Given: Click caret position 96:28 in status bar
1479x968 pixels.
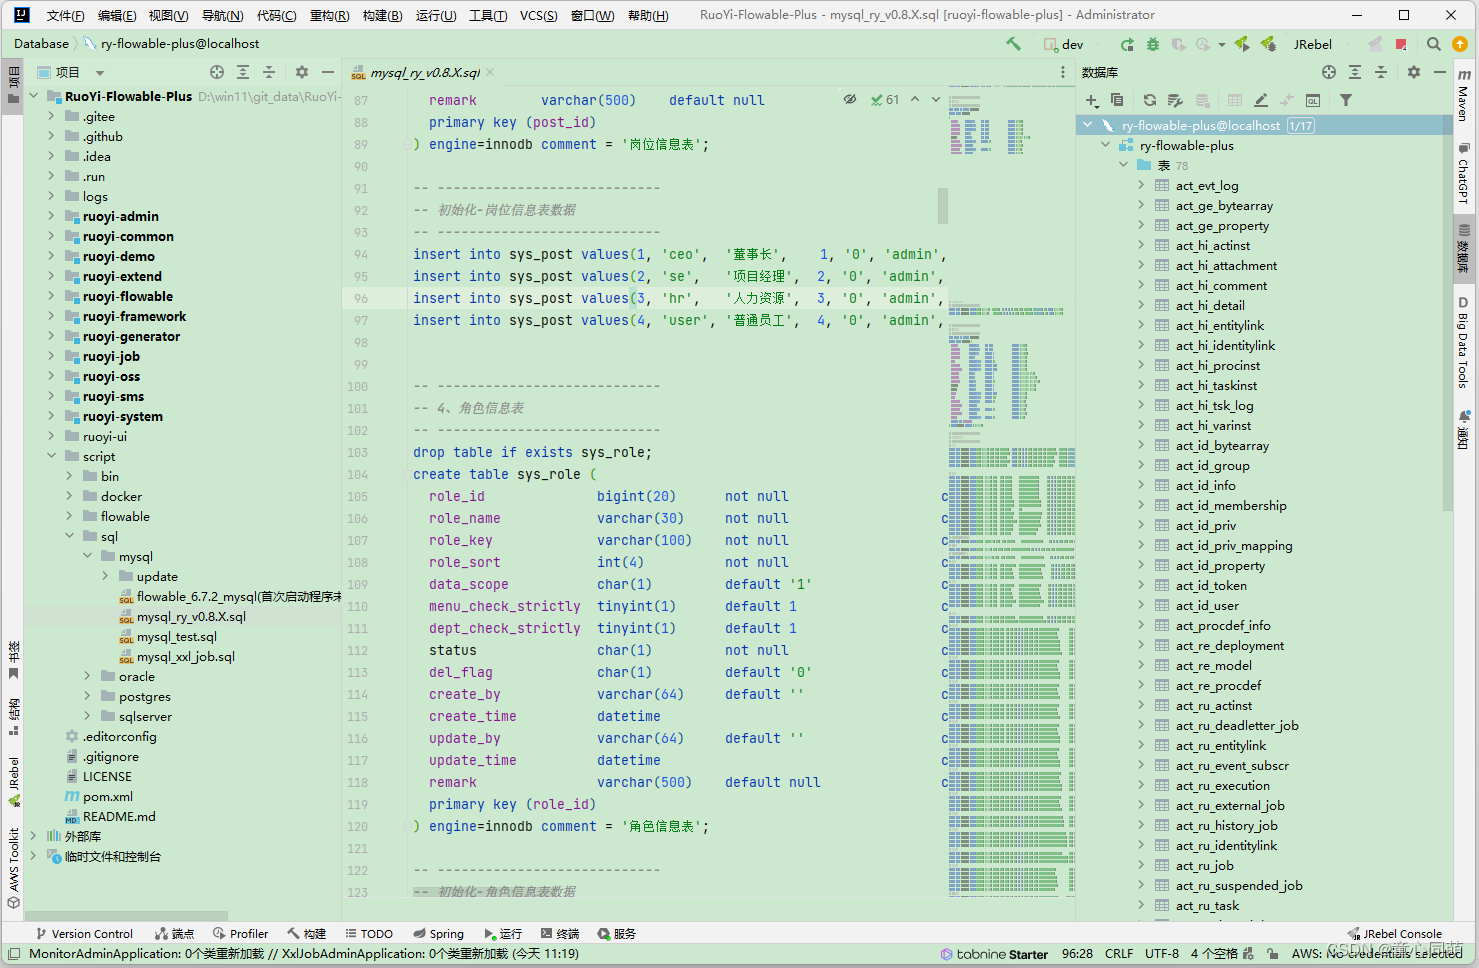Looking at the screenshot, I should point(1076,954).
